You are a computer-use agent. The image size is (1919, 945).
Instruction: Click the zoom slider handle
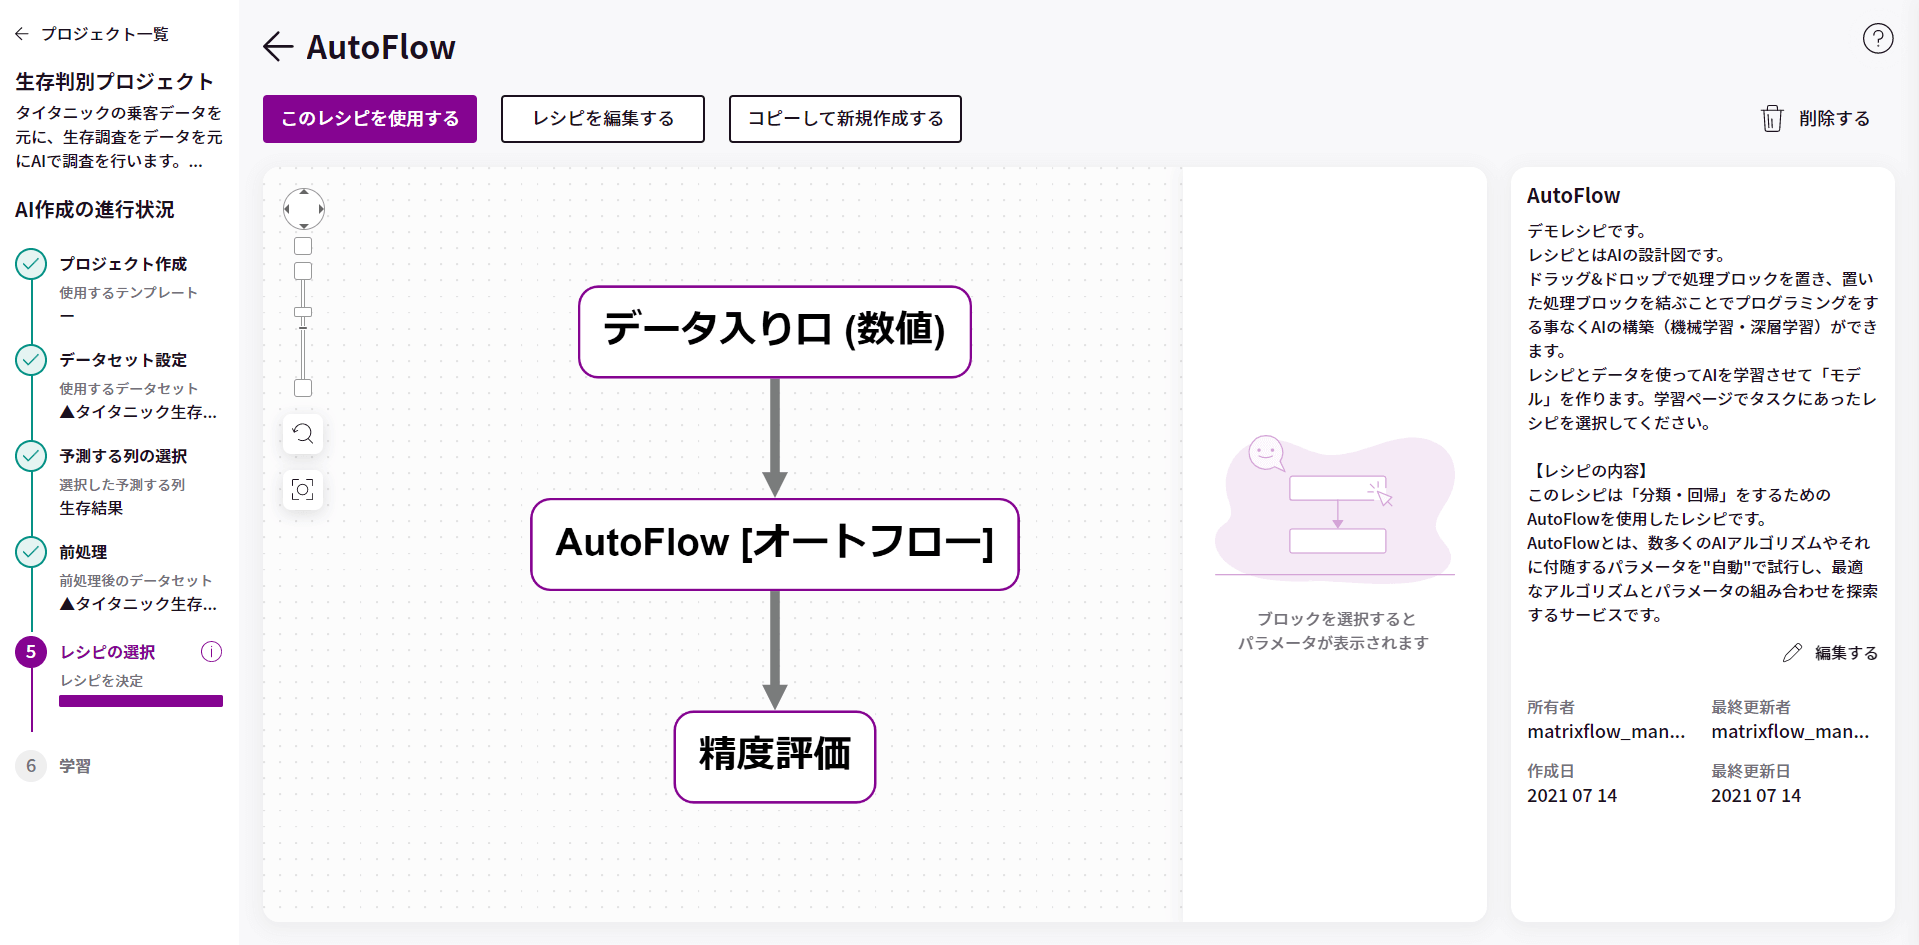click(x=303, y=312)
